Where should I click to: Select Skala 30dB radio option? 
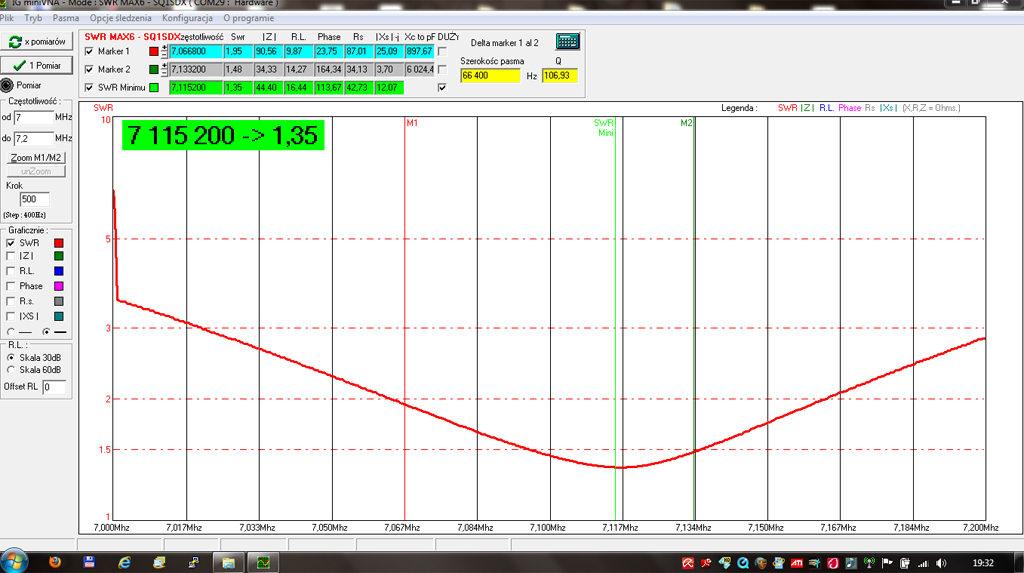[x=10, y=357]
